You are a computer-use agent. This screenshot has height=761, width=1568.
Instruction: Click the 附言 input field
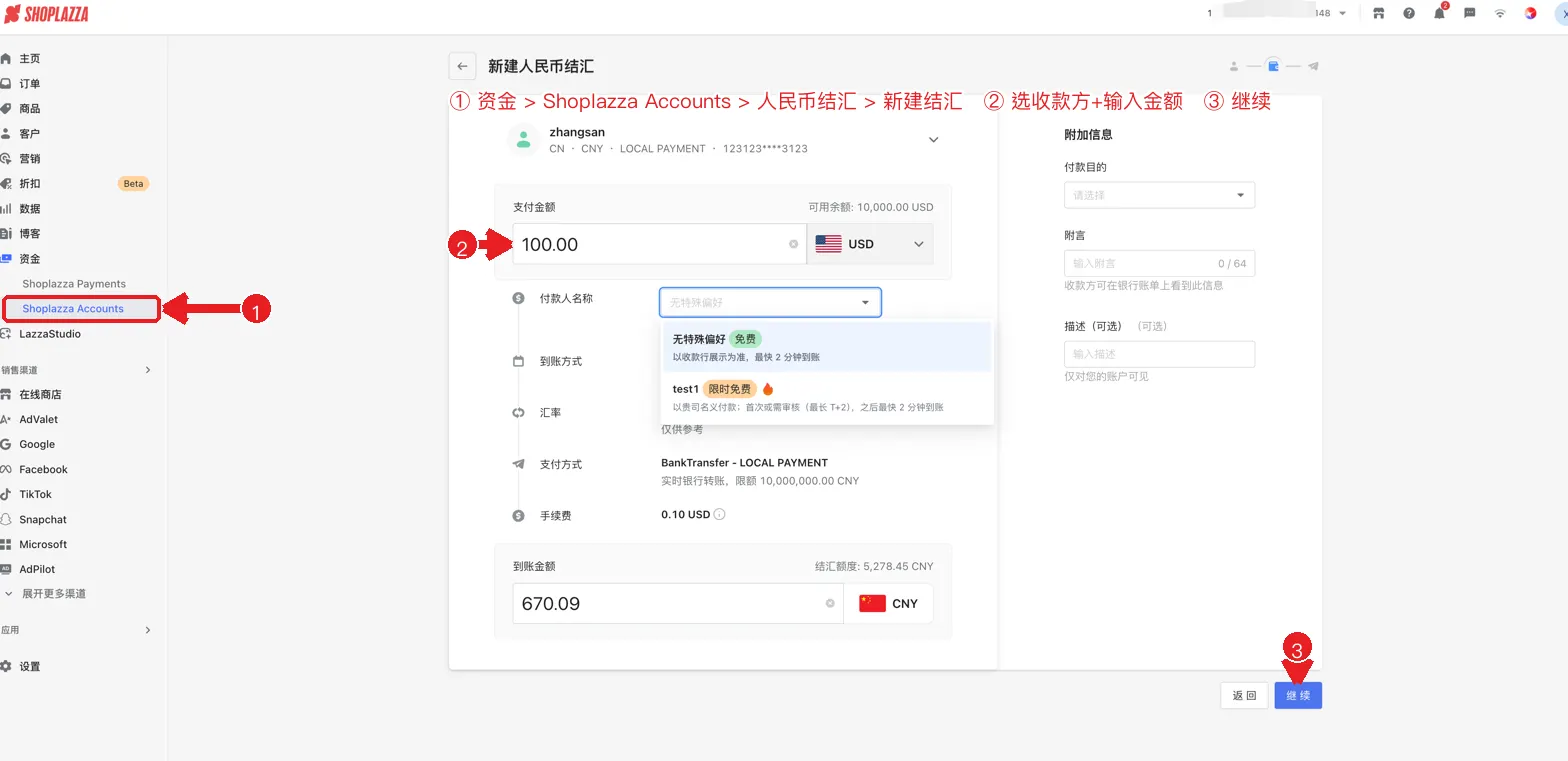1159,263
